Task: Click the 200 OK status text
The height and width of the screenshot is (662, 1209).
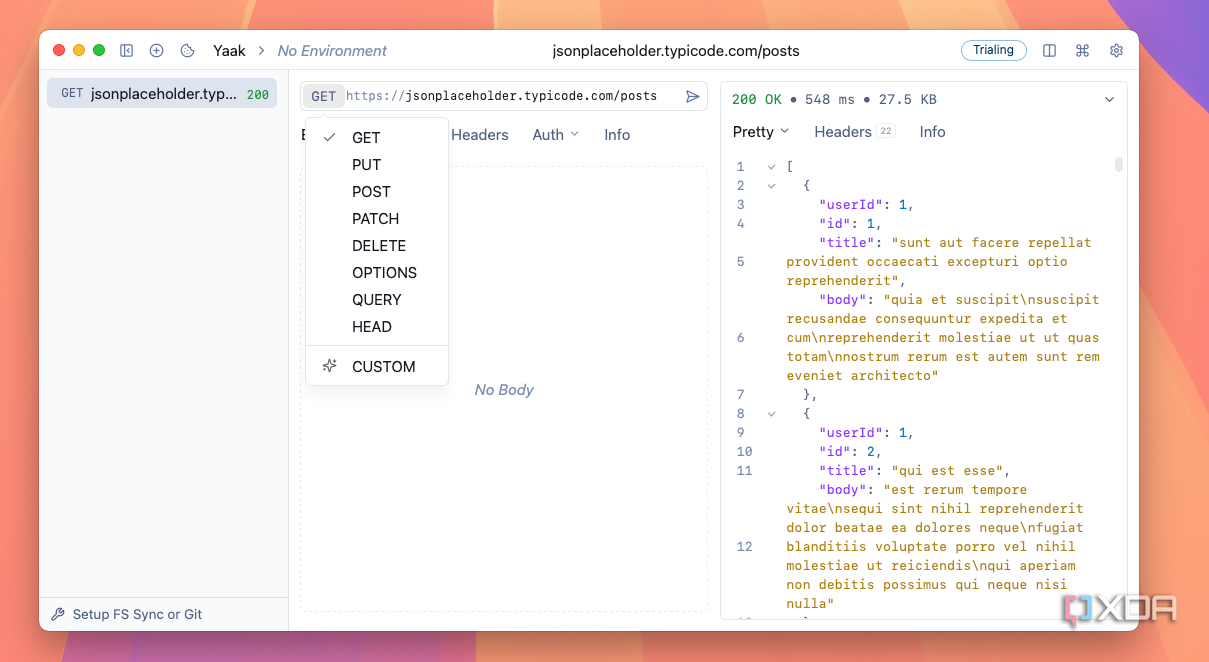Action: pyautogui.click(x=757, y=99)
